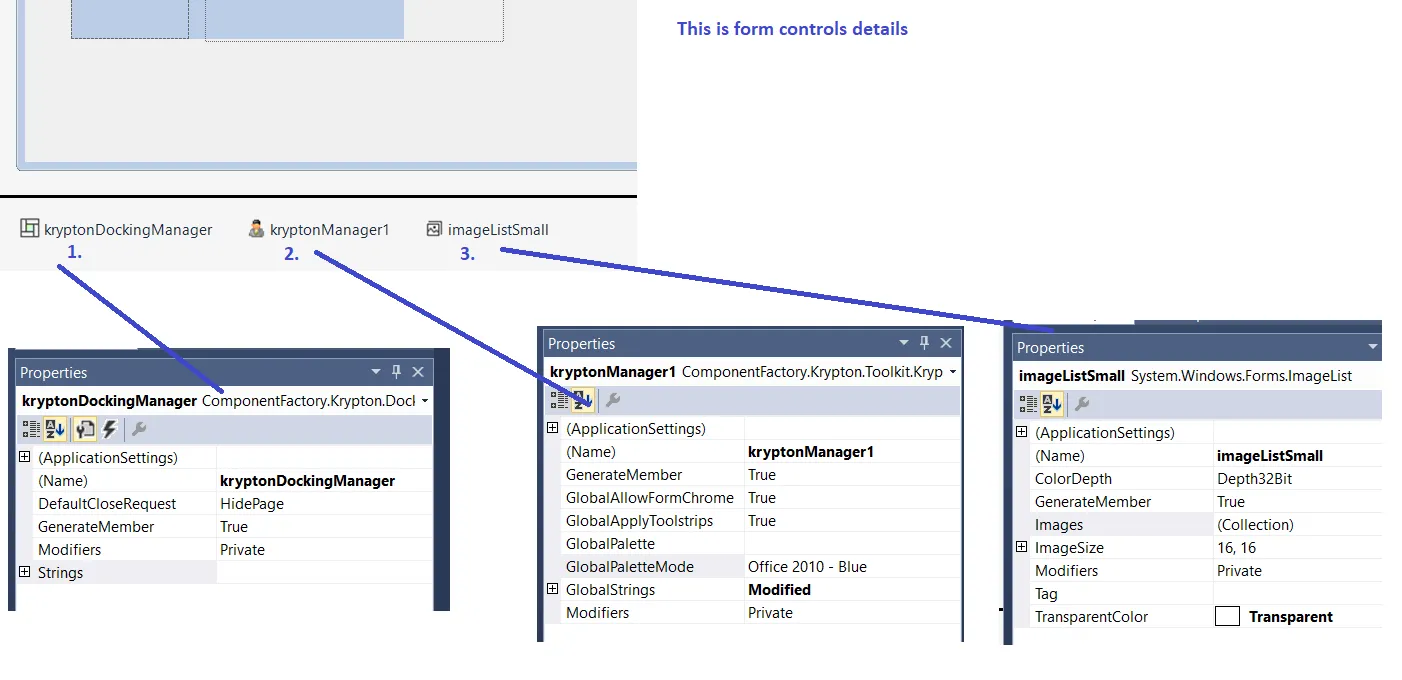Select the TransparentColor white color swatch
The image size is (1402, 680).
click(x=1227, y=616)
